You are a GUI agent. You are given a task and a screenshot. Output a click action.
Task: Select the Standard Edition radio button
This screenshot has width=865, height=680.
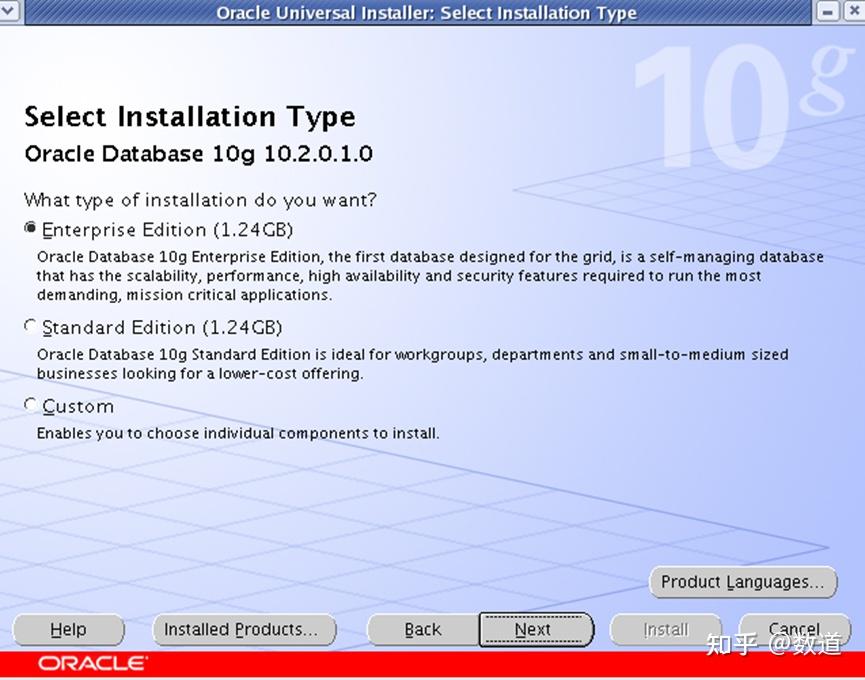coord(31,325)
